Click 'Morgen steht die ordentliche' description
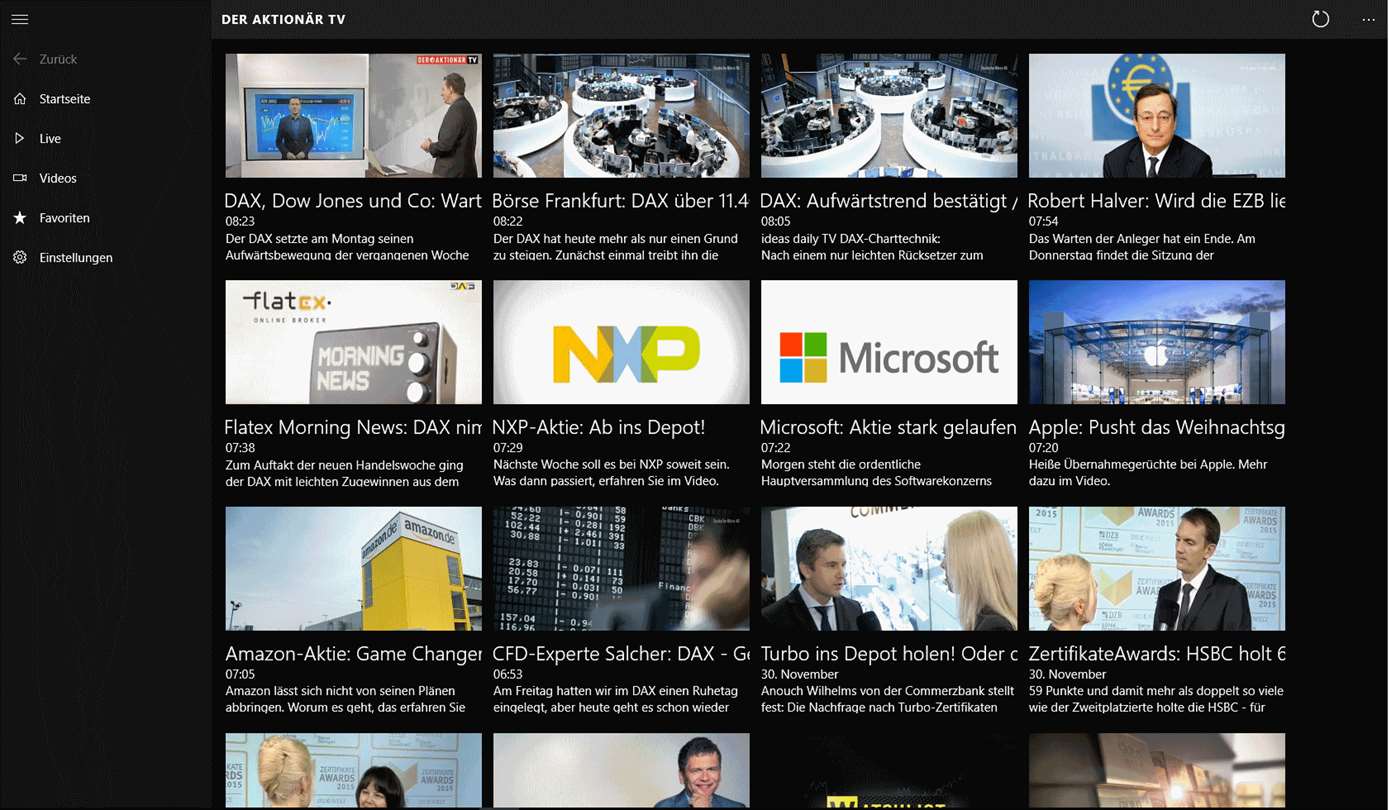This screenshot has width=1389, height=810. pyautogui.click(x=876, y=473)
